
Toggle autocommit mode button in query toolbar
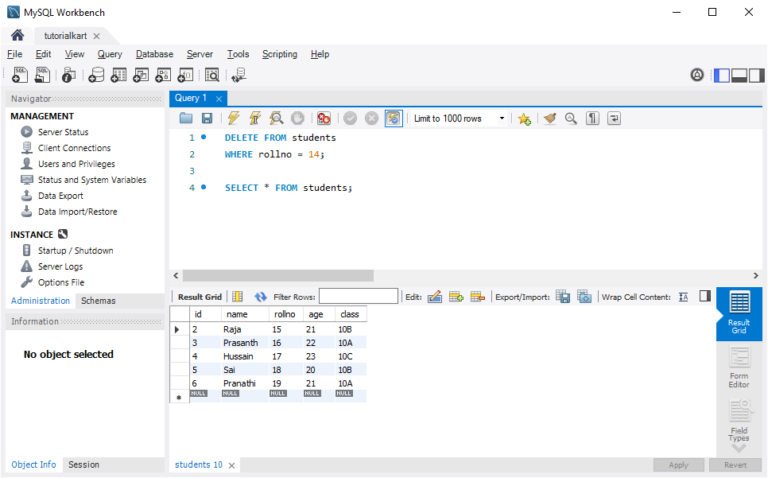point(393,118)
